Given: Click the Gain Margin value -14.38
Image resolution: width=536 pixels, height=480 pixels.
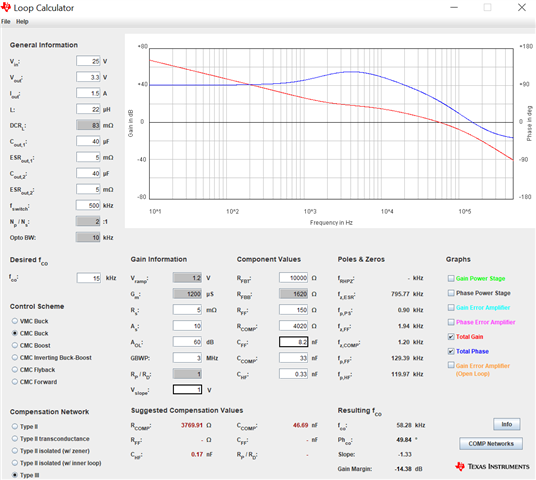Looking at the screenshot, I should [x=403, y=469].
